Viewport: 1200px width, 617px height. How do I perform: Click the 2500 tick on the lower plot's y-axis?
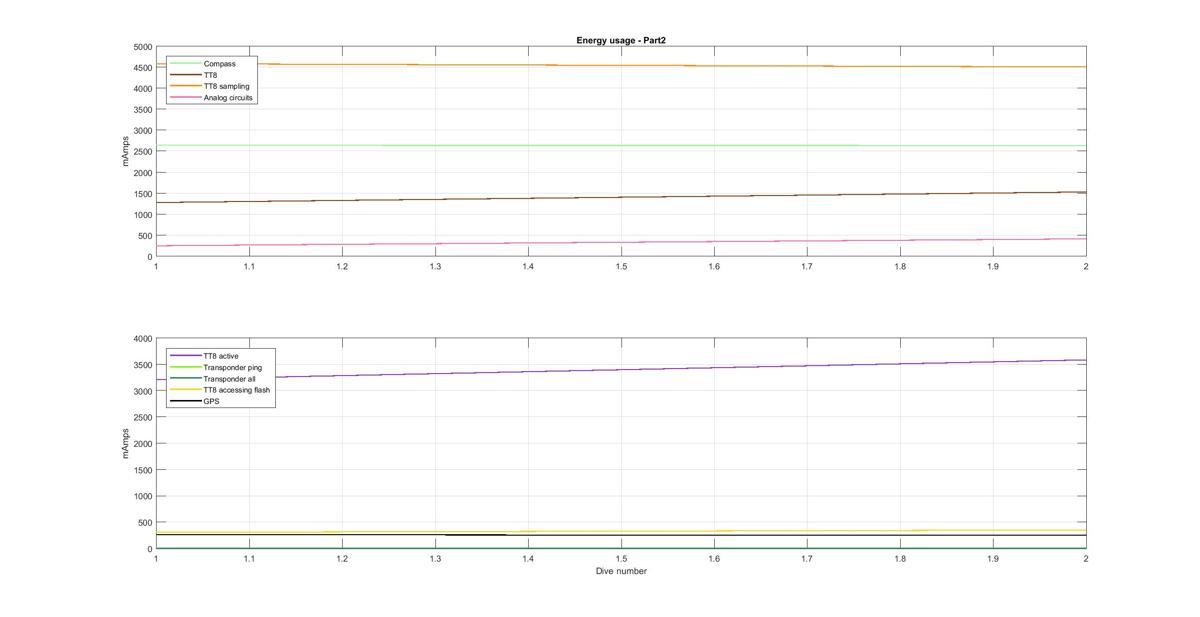(x=142, y=417)
